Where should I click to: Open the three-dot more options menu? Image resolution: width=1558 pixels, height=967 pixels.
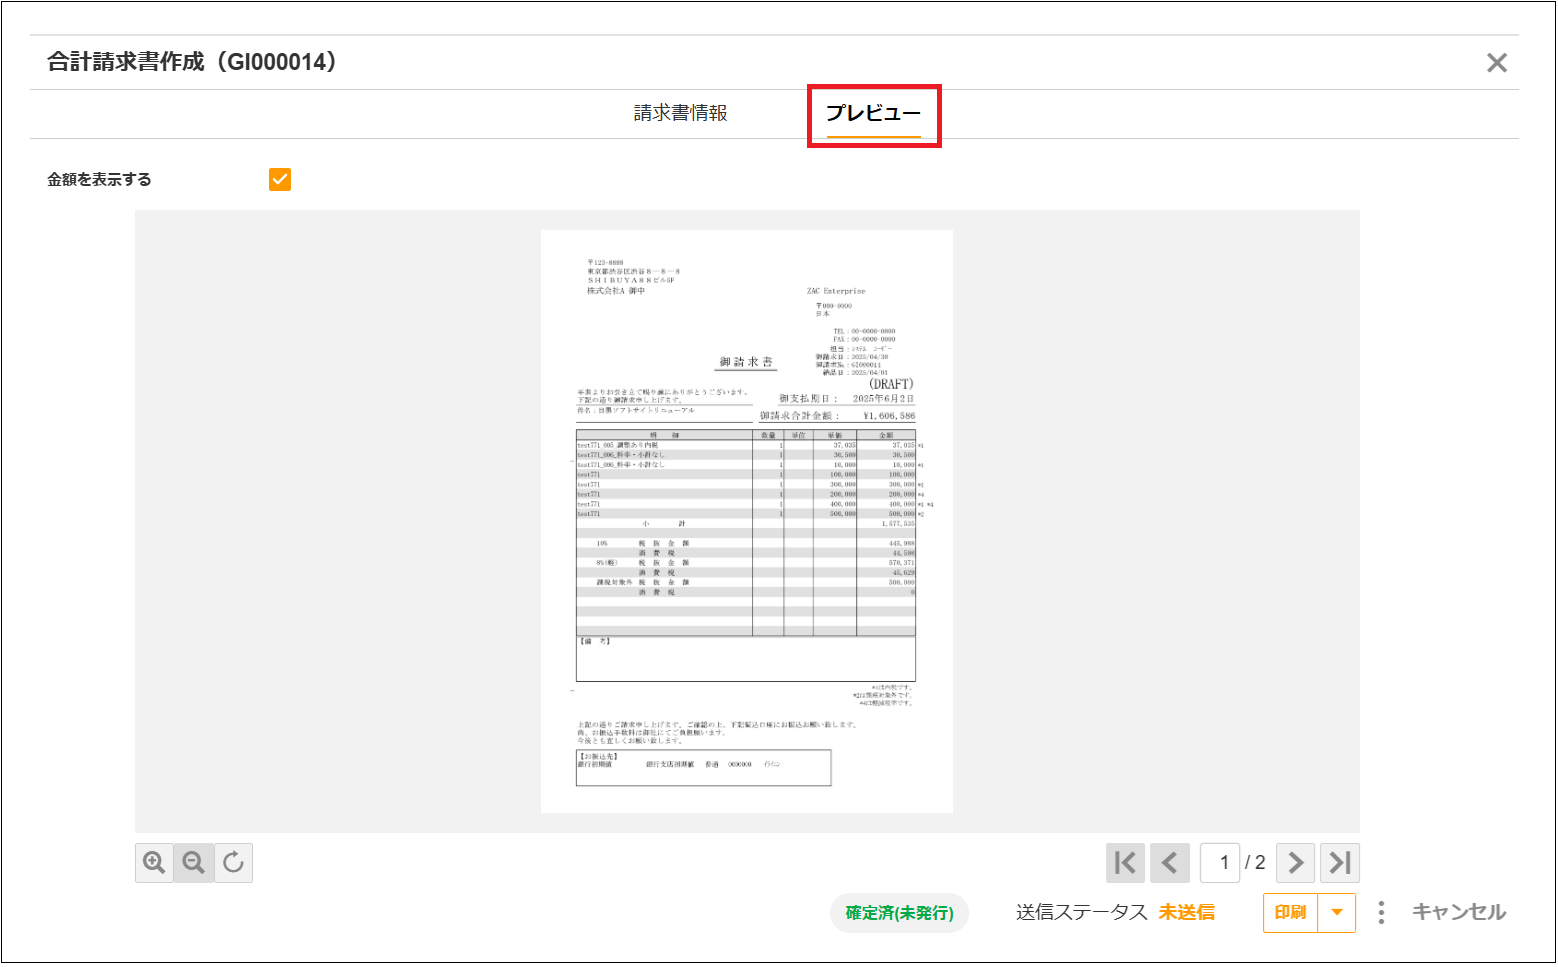(1381, 912)
